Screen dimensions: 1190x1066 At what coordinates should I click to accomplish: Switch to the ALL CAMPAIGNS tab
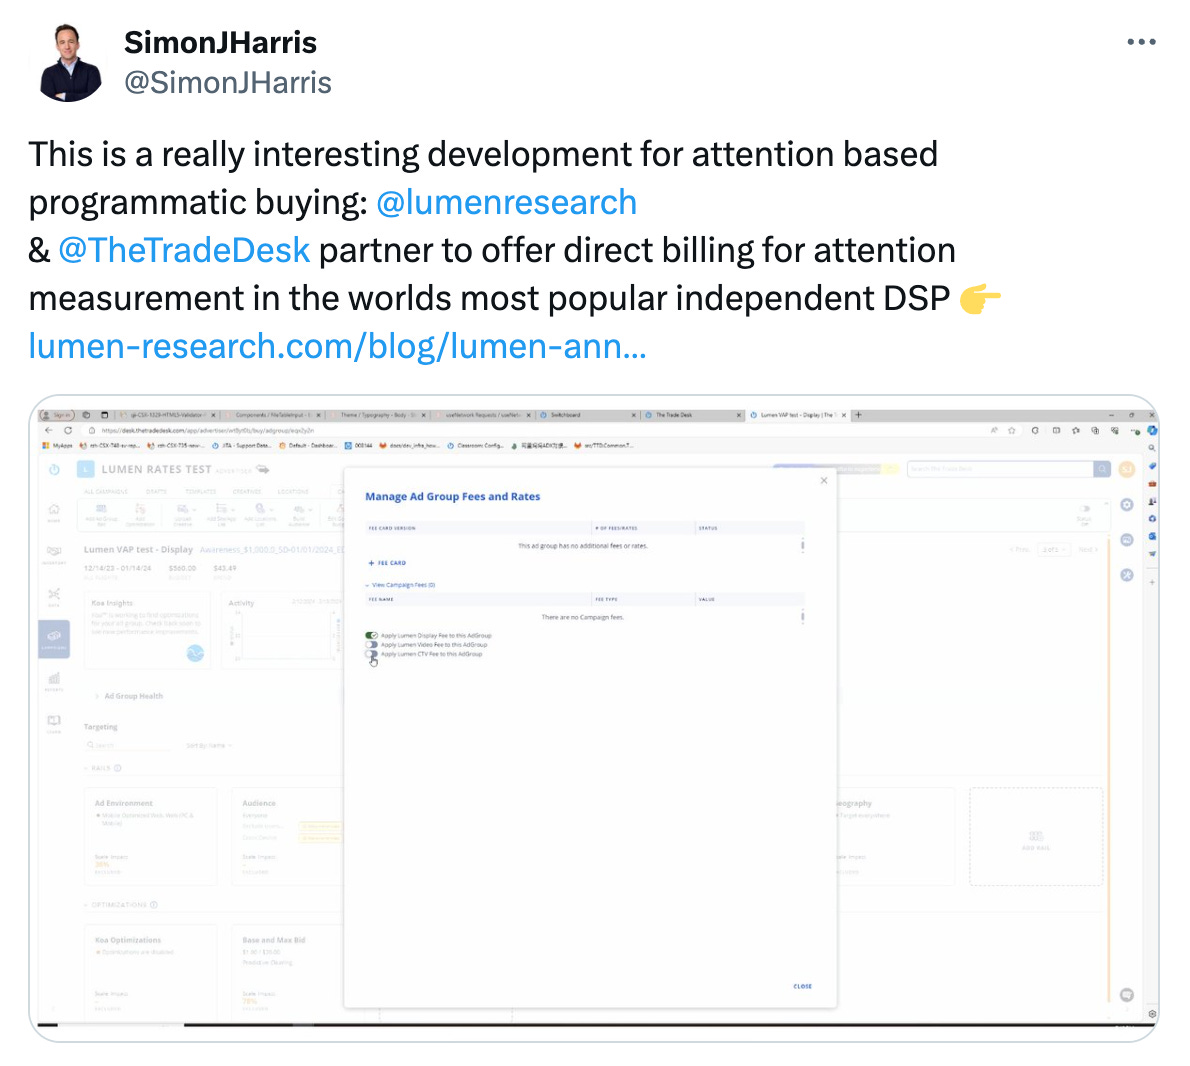click(x=105, y=492)
